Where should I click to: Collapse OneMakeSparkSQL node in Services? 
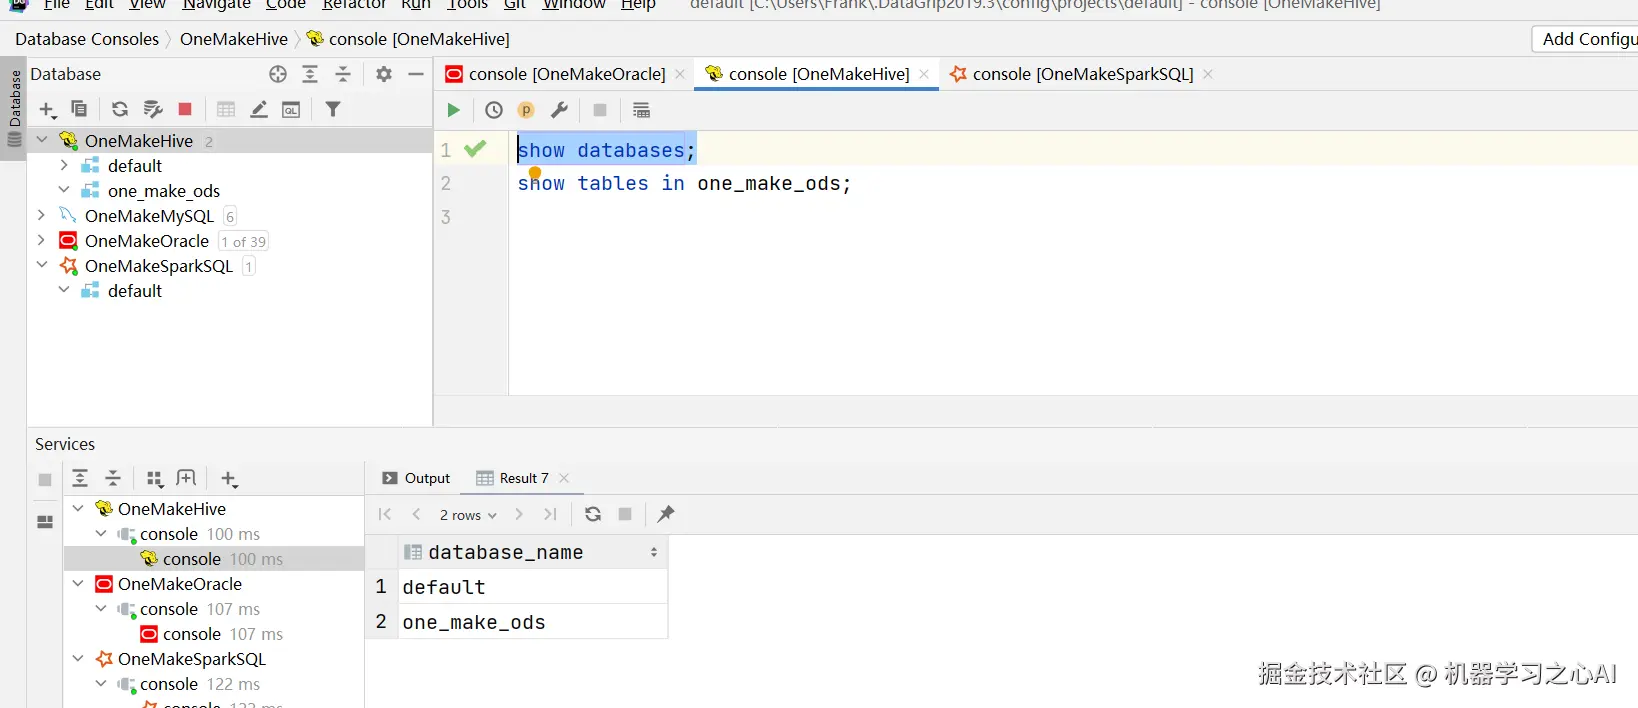coord(78,658)
